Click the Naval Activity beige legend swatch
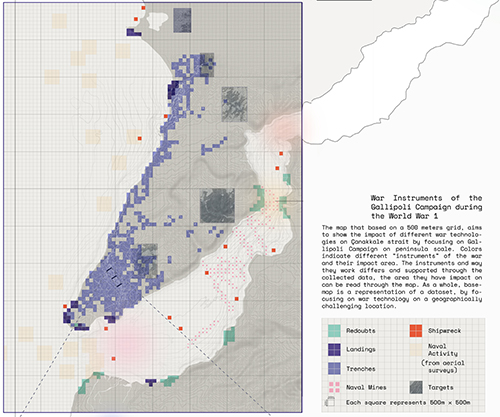The width and height of the screenshot is (500, 417). pyautogui.click(x=416, y=350)
